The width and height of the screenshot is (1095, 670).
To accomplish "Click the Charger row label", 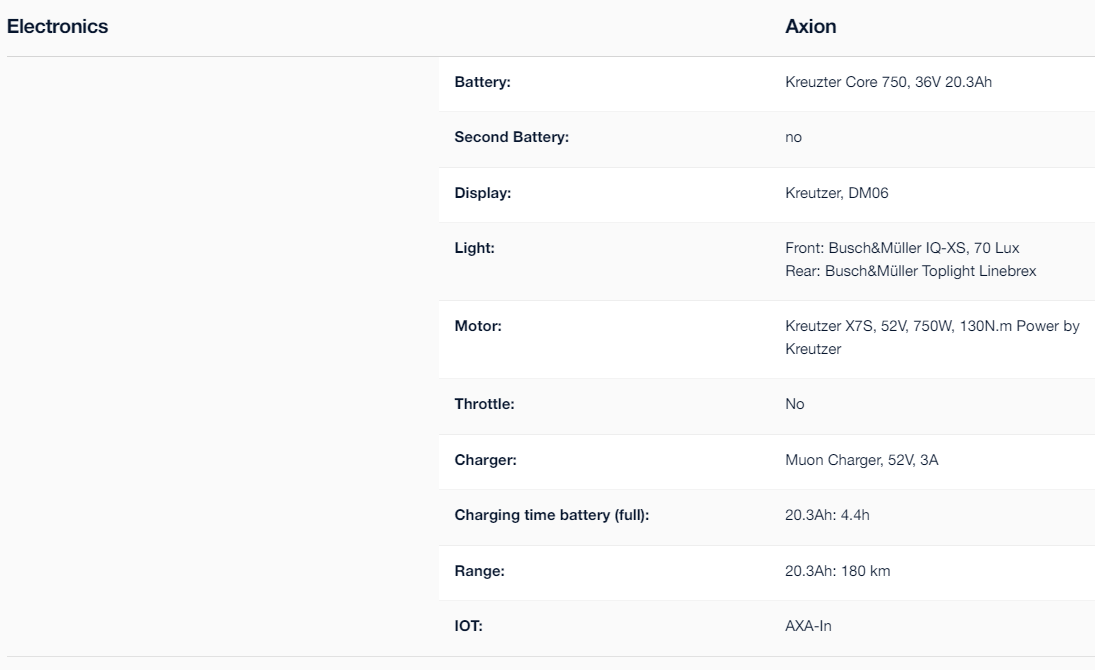I will 485,460.
